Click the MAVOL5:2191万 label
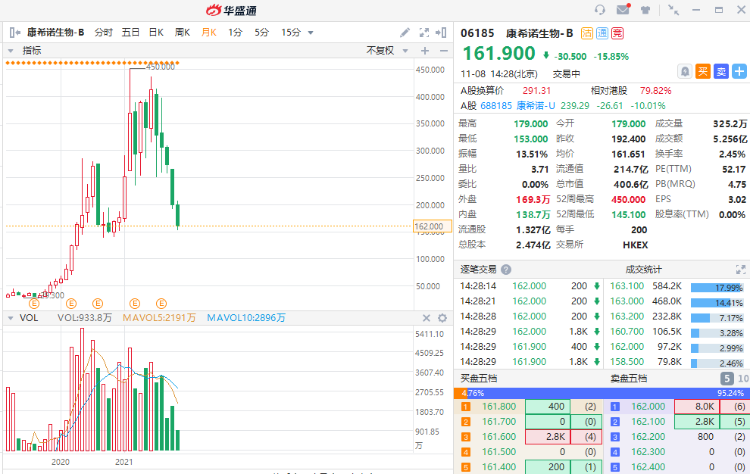Viewport: 750px width, 474px height. (x=159, y=318)
